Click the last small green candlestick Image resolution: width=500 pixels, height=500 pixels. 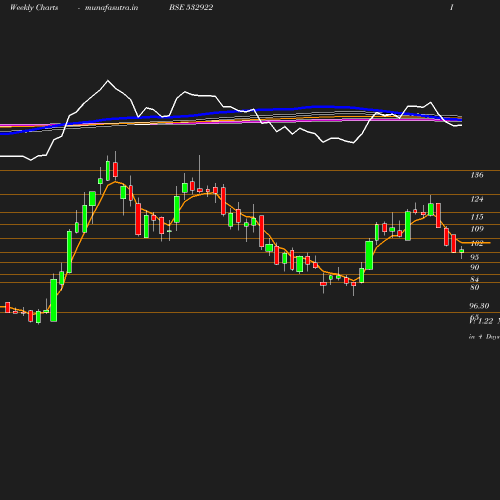pos(462,252)
